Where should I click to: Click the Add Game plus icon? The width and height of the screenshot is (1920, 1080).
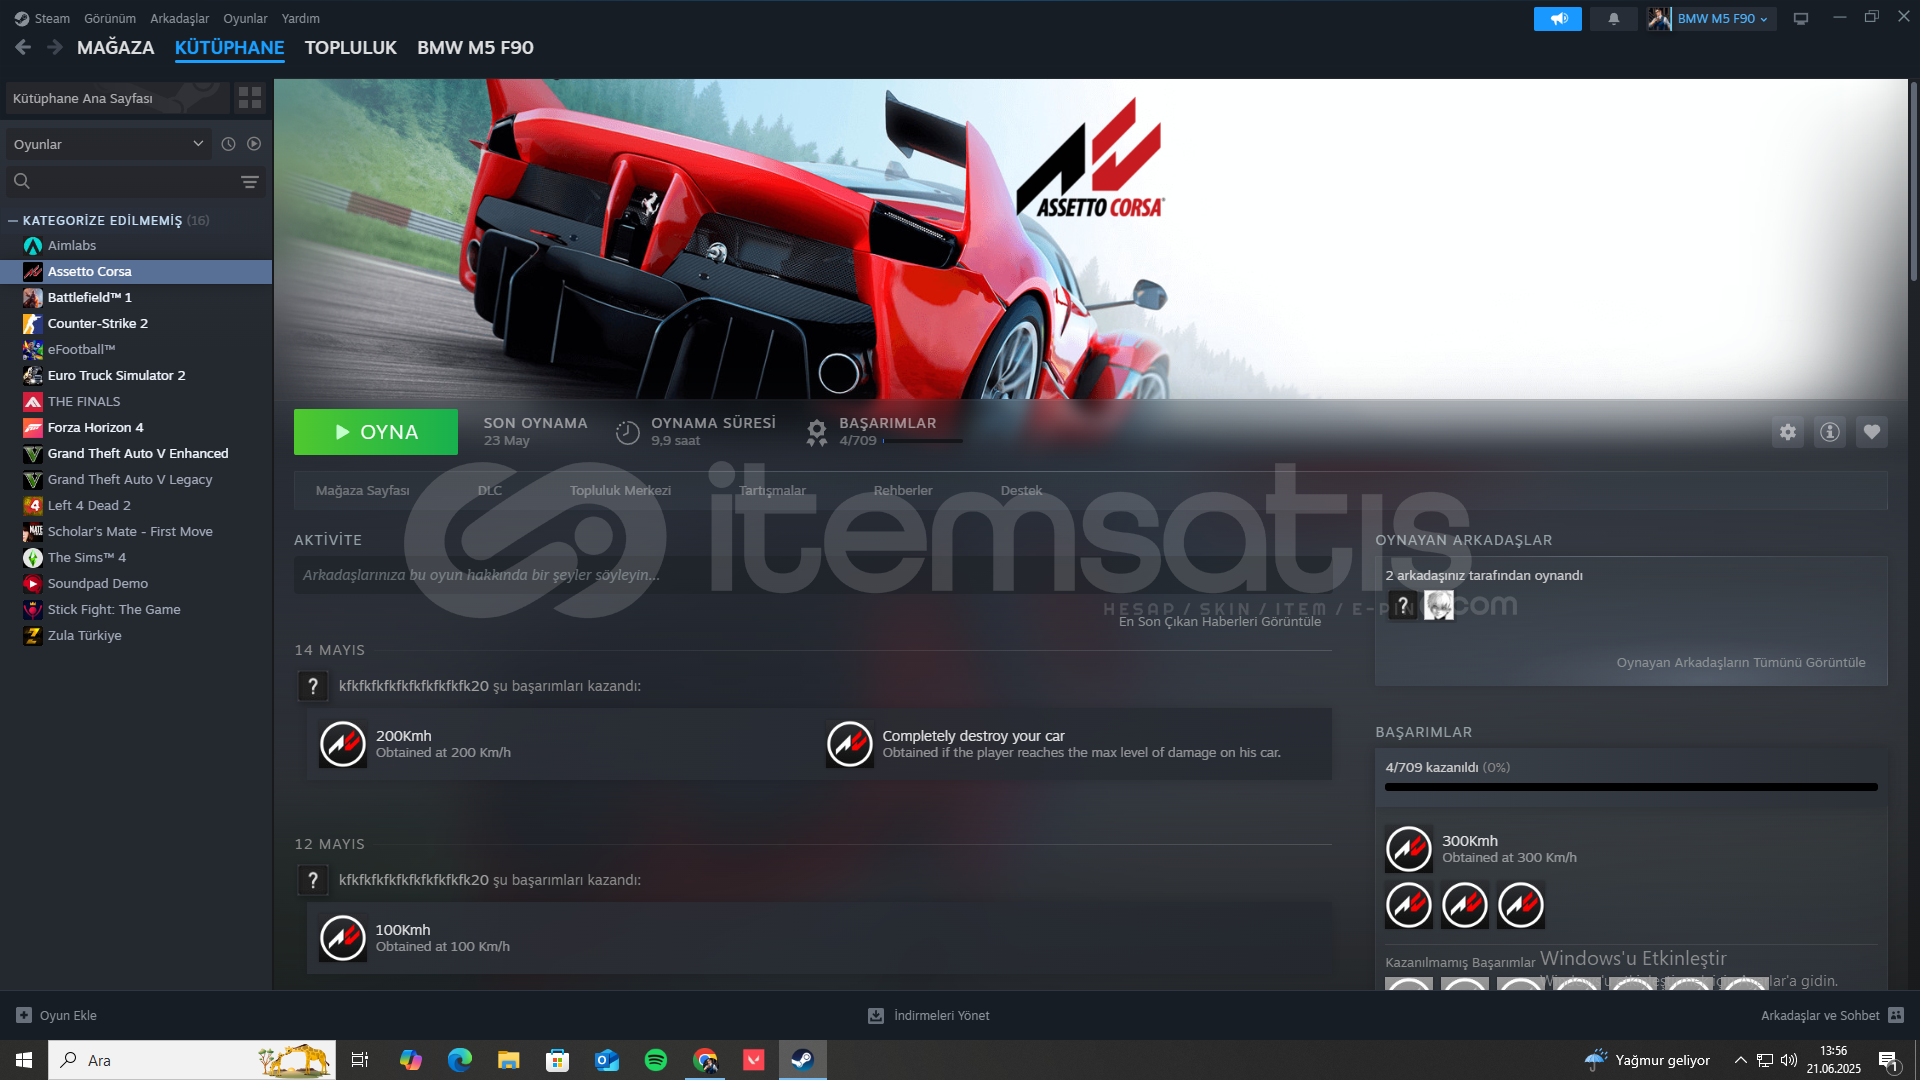24,1015
